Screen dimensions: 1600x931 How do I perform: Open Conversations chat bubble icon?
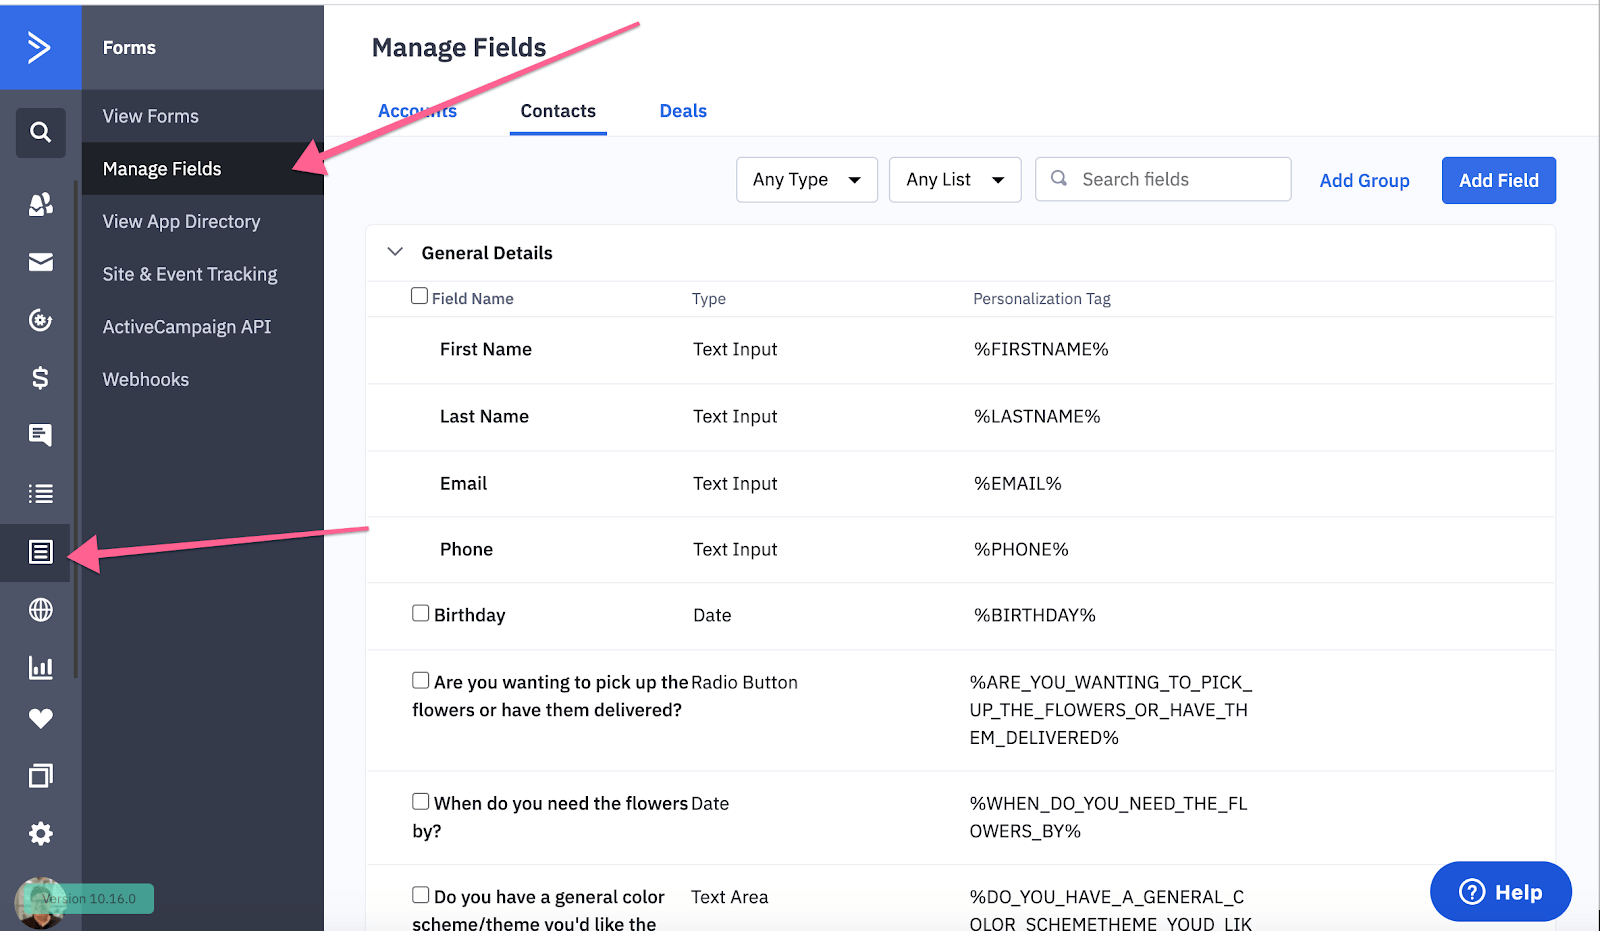[40, 435]
